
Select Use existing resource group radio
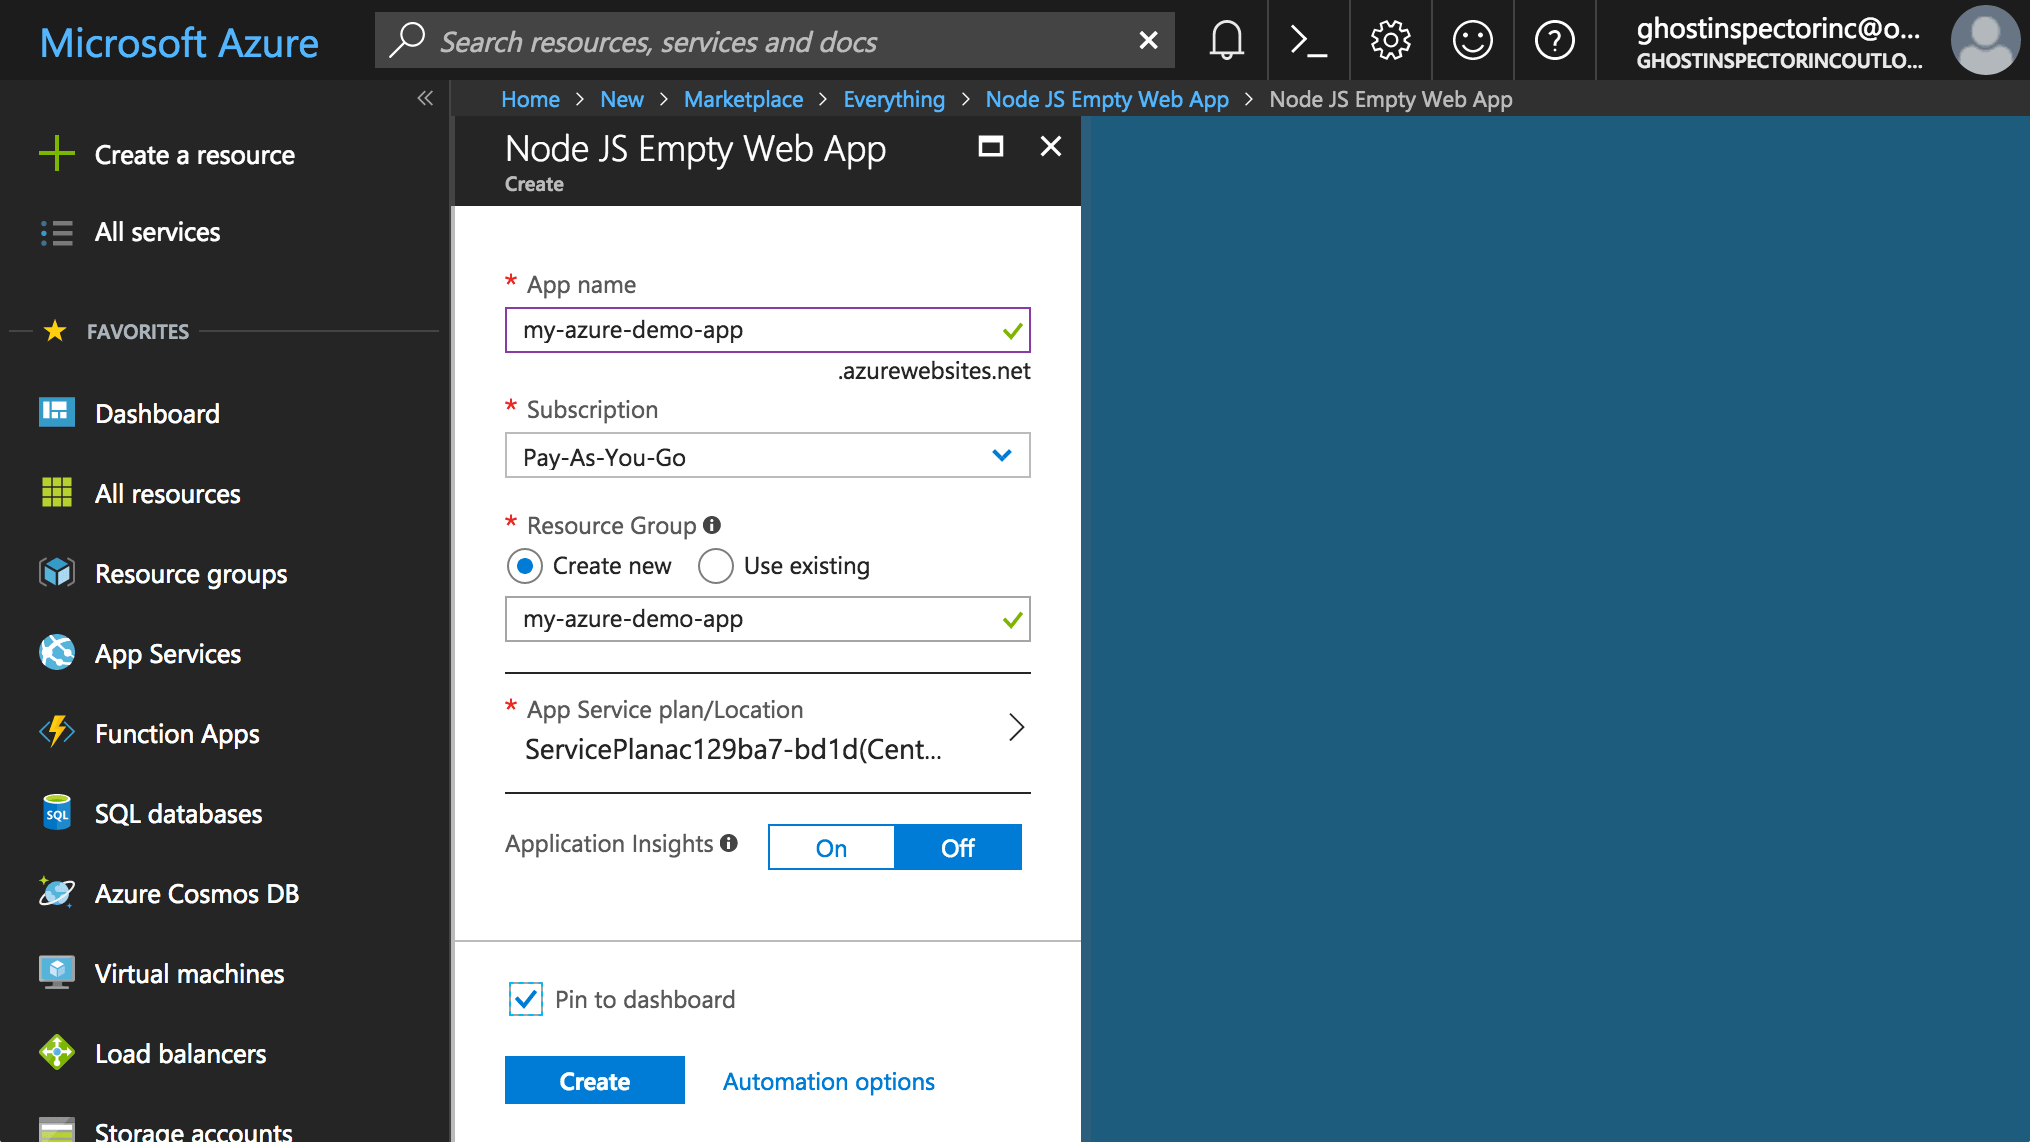tap(715, 566)
